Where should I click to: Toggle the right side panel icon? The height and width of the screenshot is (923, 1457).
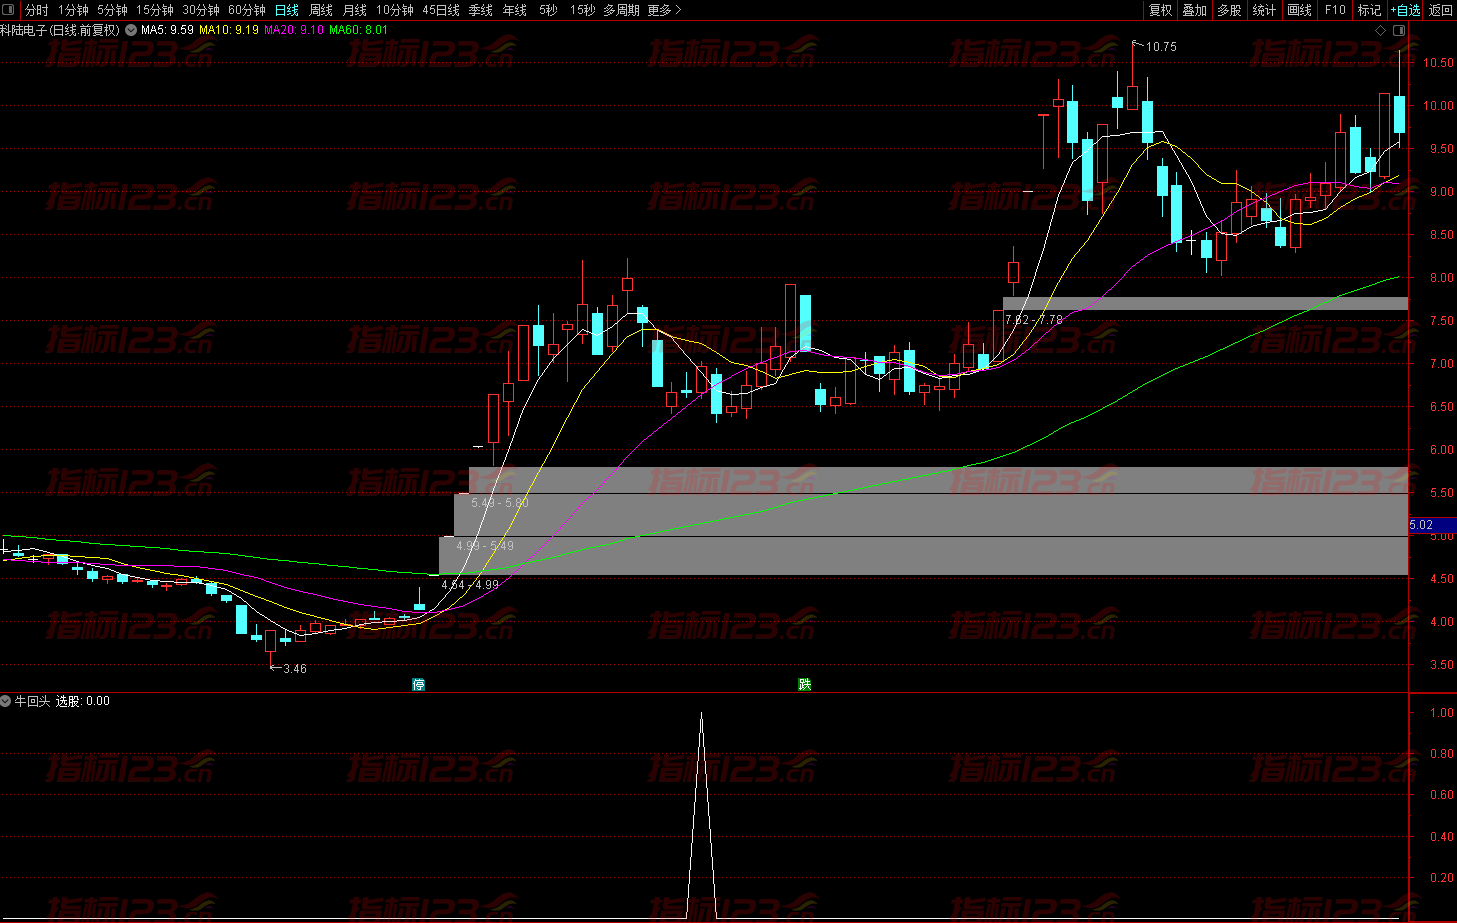point(1399,30)
